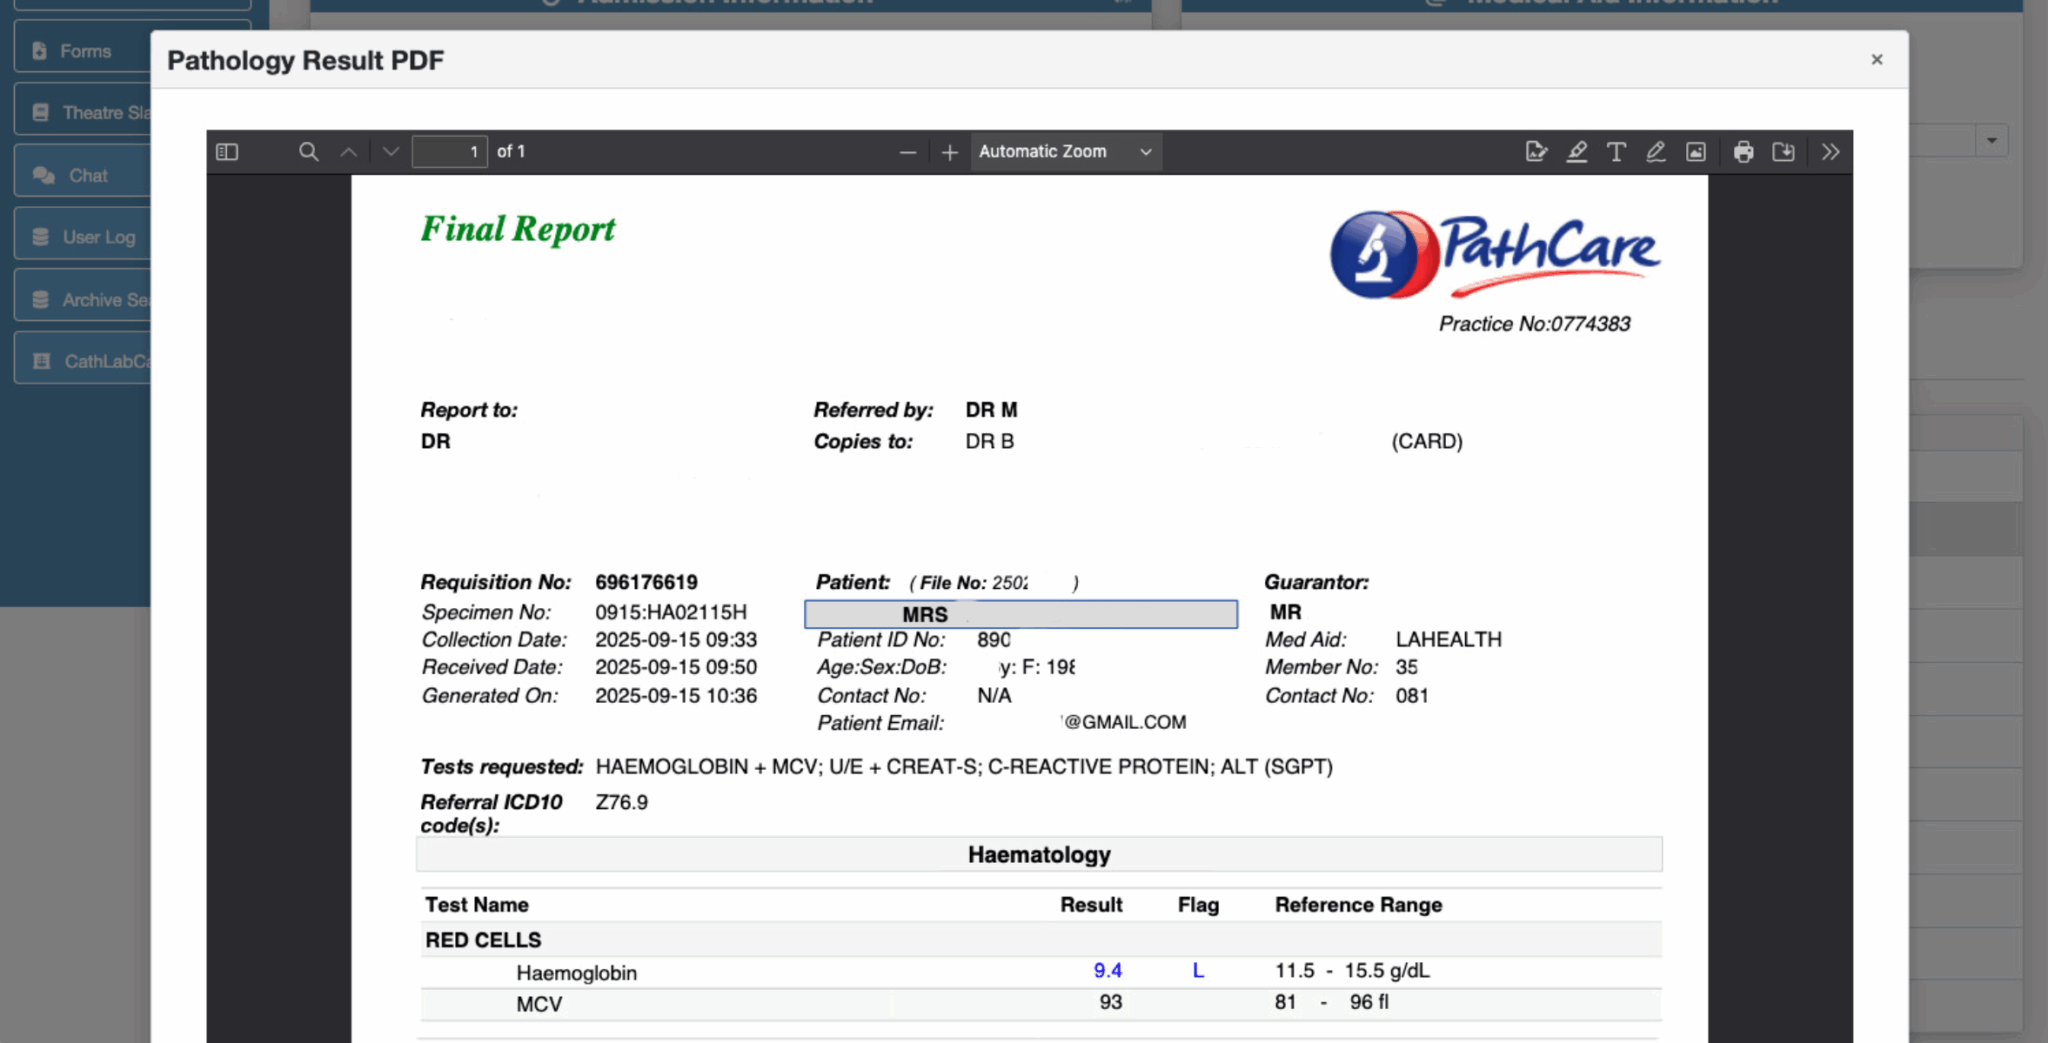Click Collection Date 2025-09-15 09:33
Viewport: 2048px width, 1043px height.
[676, 640]
